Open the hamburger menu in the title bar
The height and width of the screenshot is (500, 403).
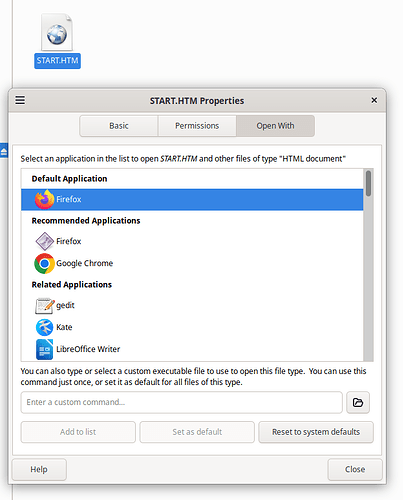tap(20, 100)
